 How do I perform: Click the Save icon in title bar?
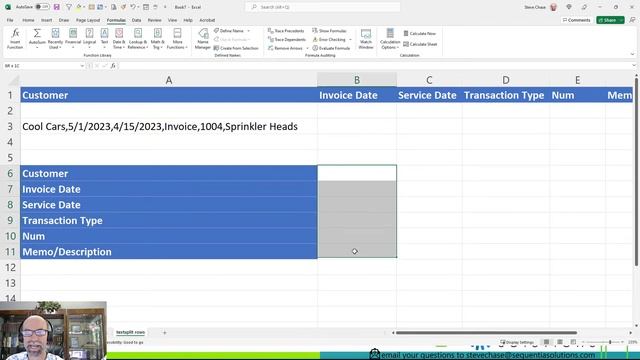coord(57,7)
